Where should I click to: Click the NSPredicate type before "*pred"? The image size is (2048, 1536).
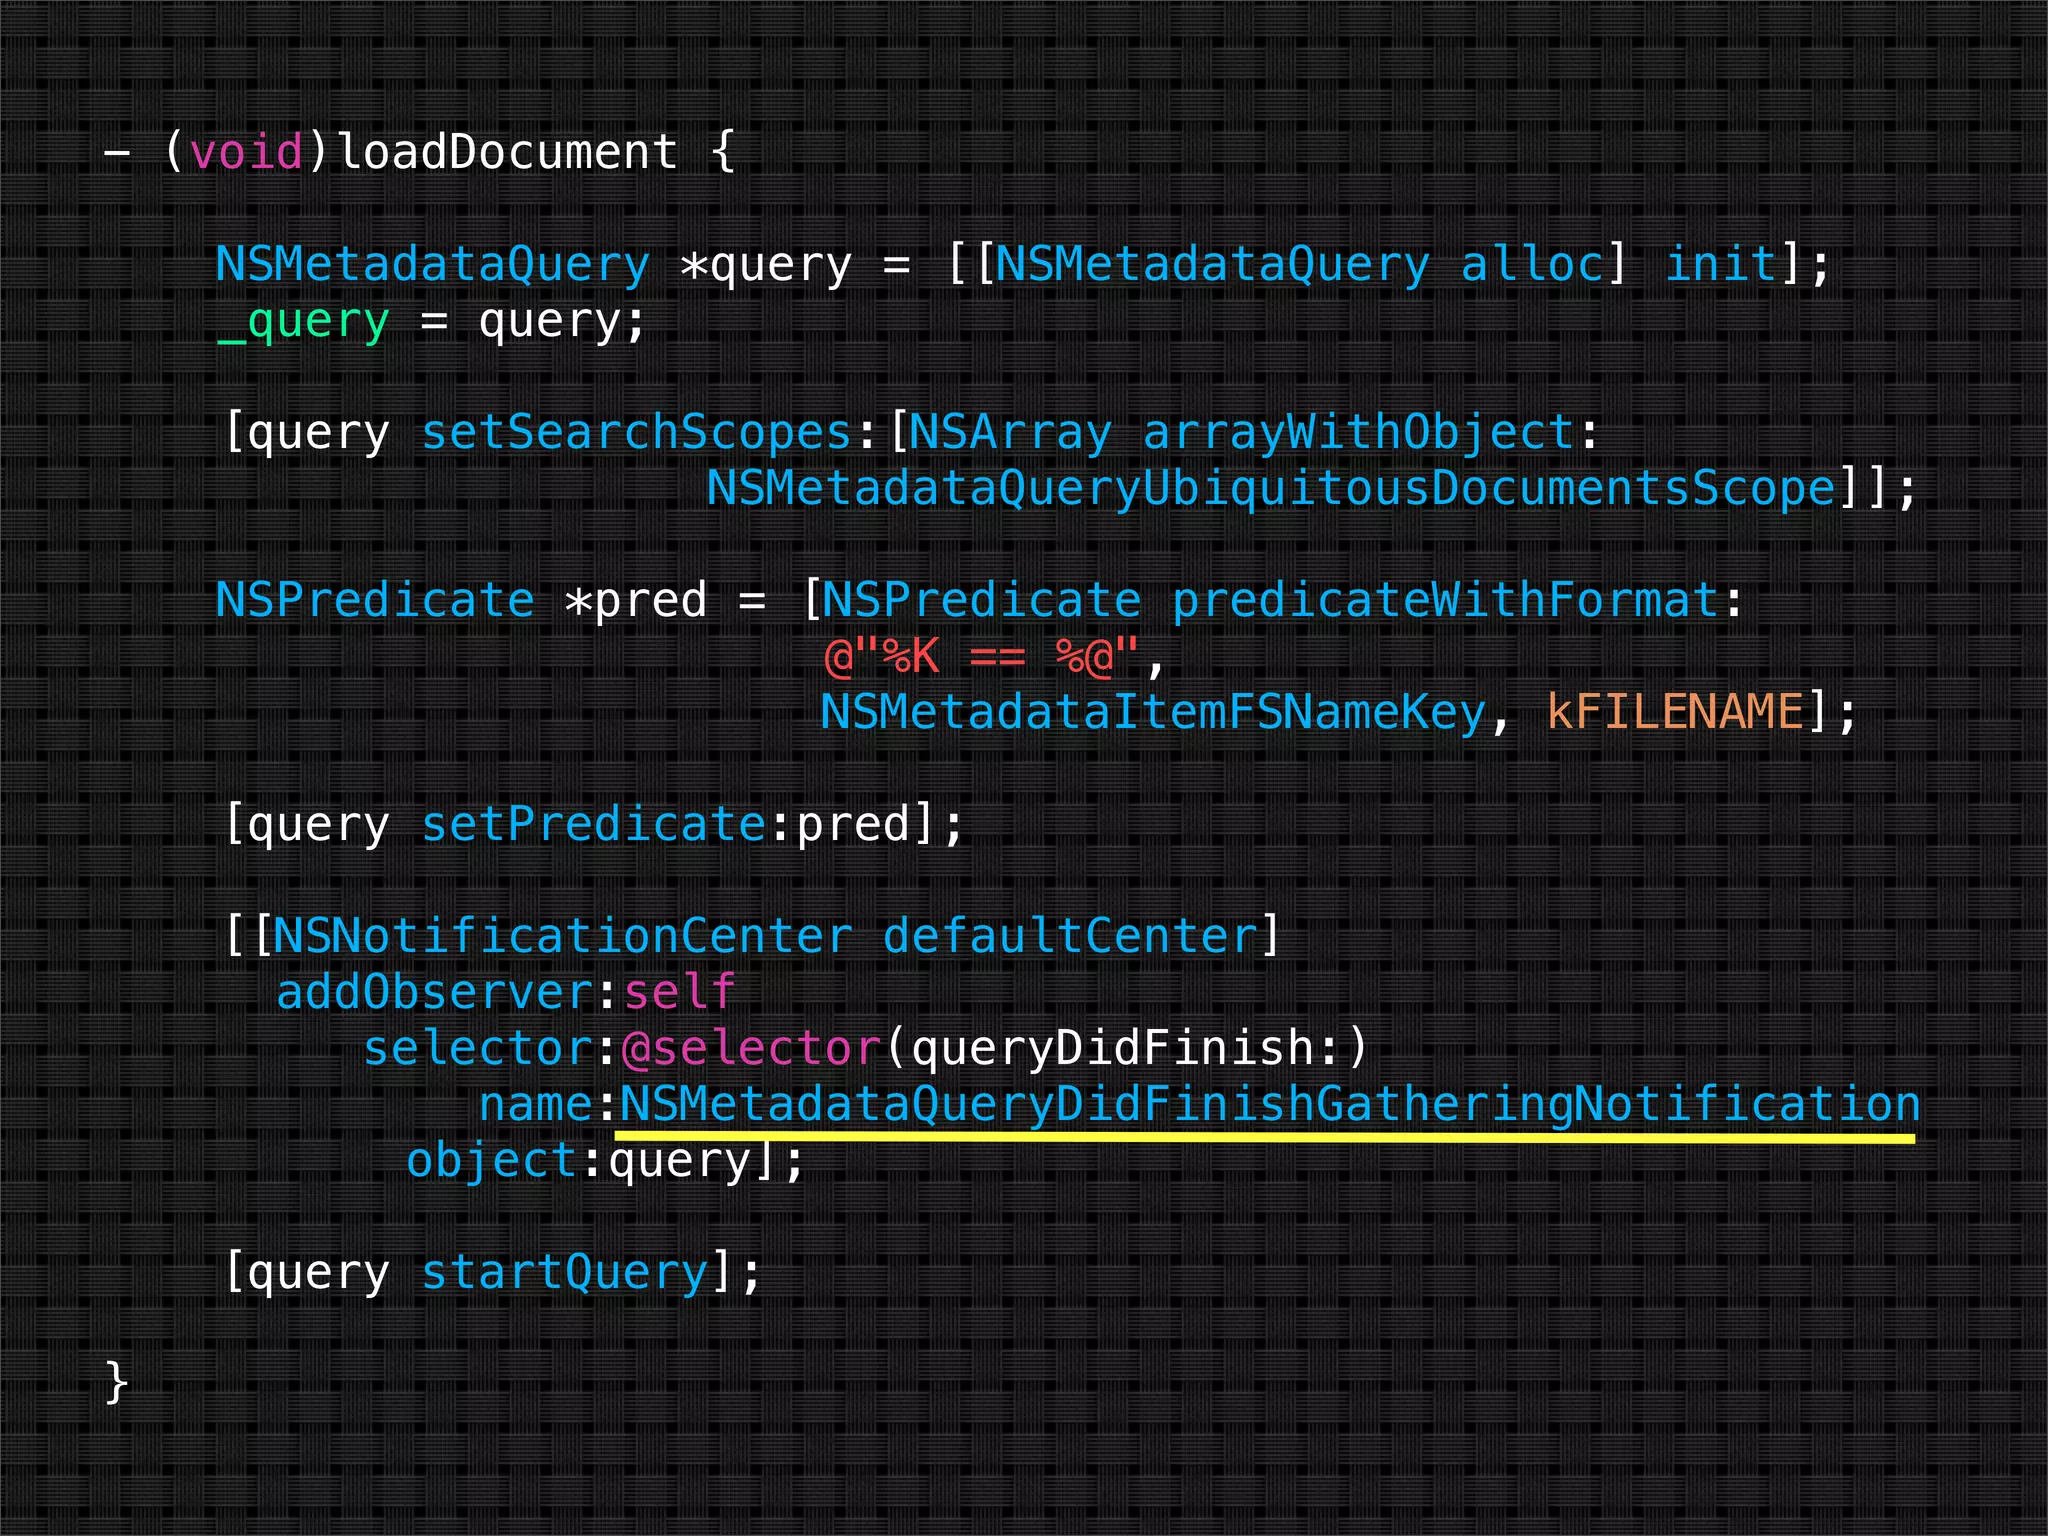(375, 601)
